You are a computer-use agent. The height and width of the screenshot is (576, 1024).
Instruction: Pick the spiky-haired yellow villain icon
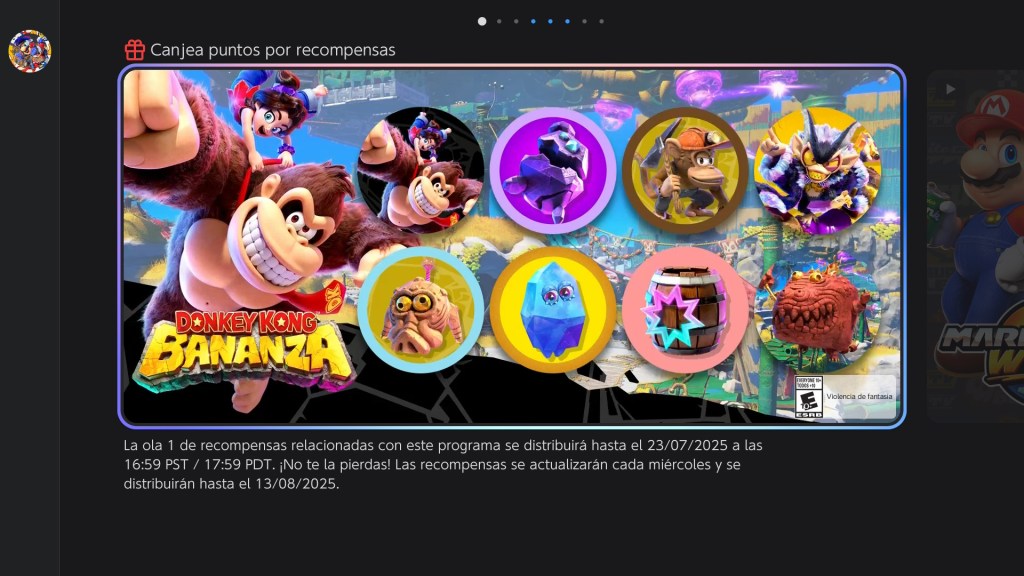817,171
